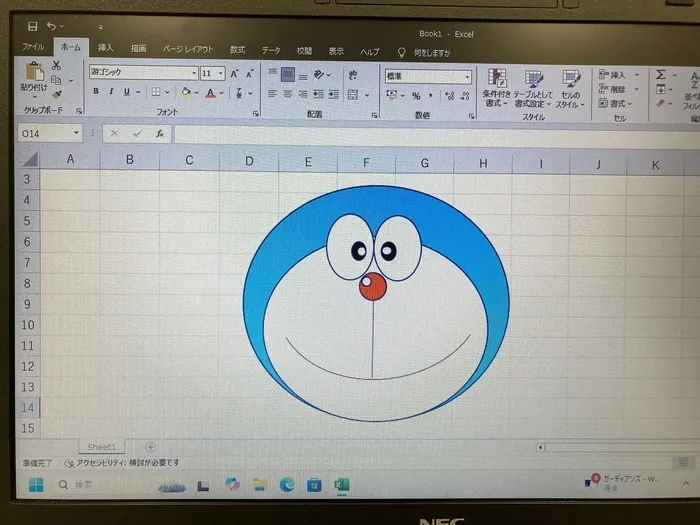This screenshot has width=700, height=525.
Task: Open the number format dropdown (標準)
Action: (467, 77)
